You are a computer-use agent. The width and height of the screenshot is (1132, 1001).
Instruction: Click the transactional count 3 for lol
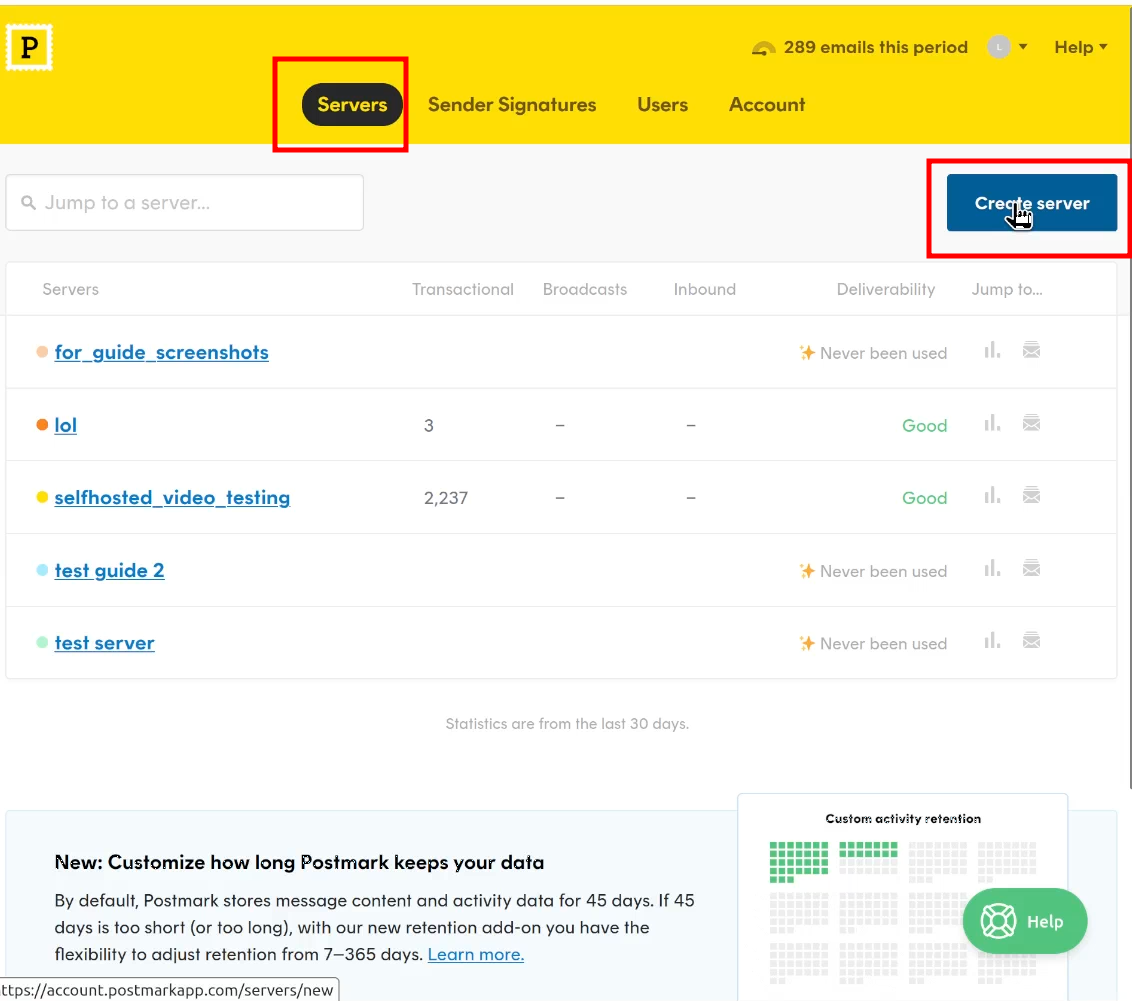click(x=429, y=426)
